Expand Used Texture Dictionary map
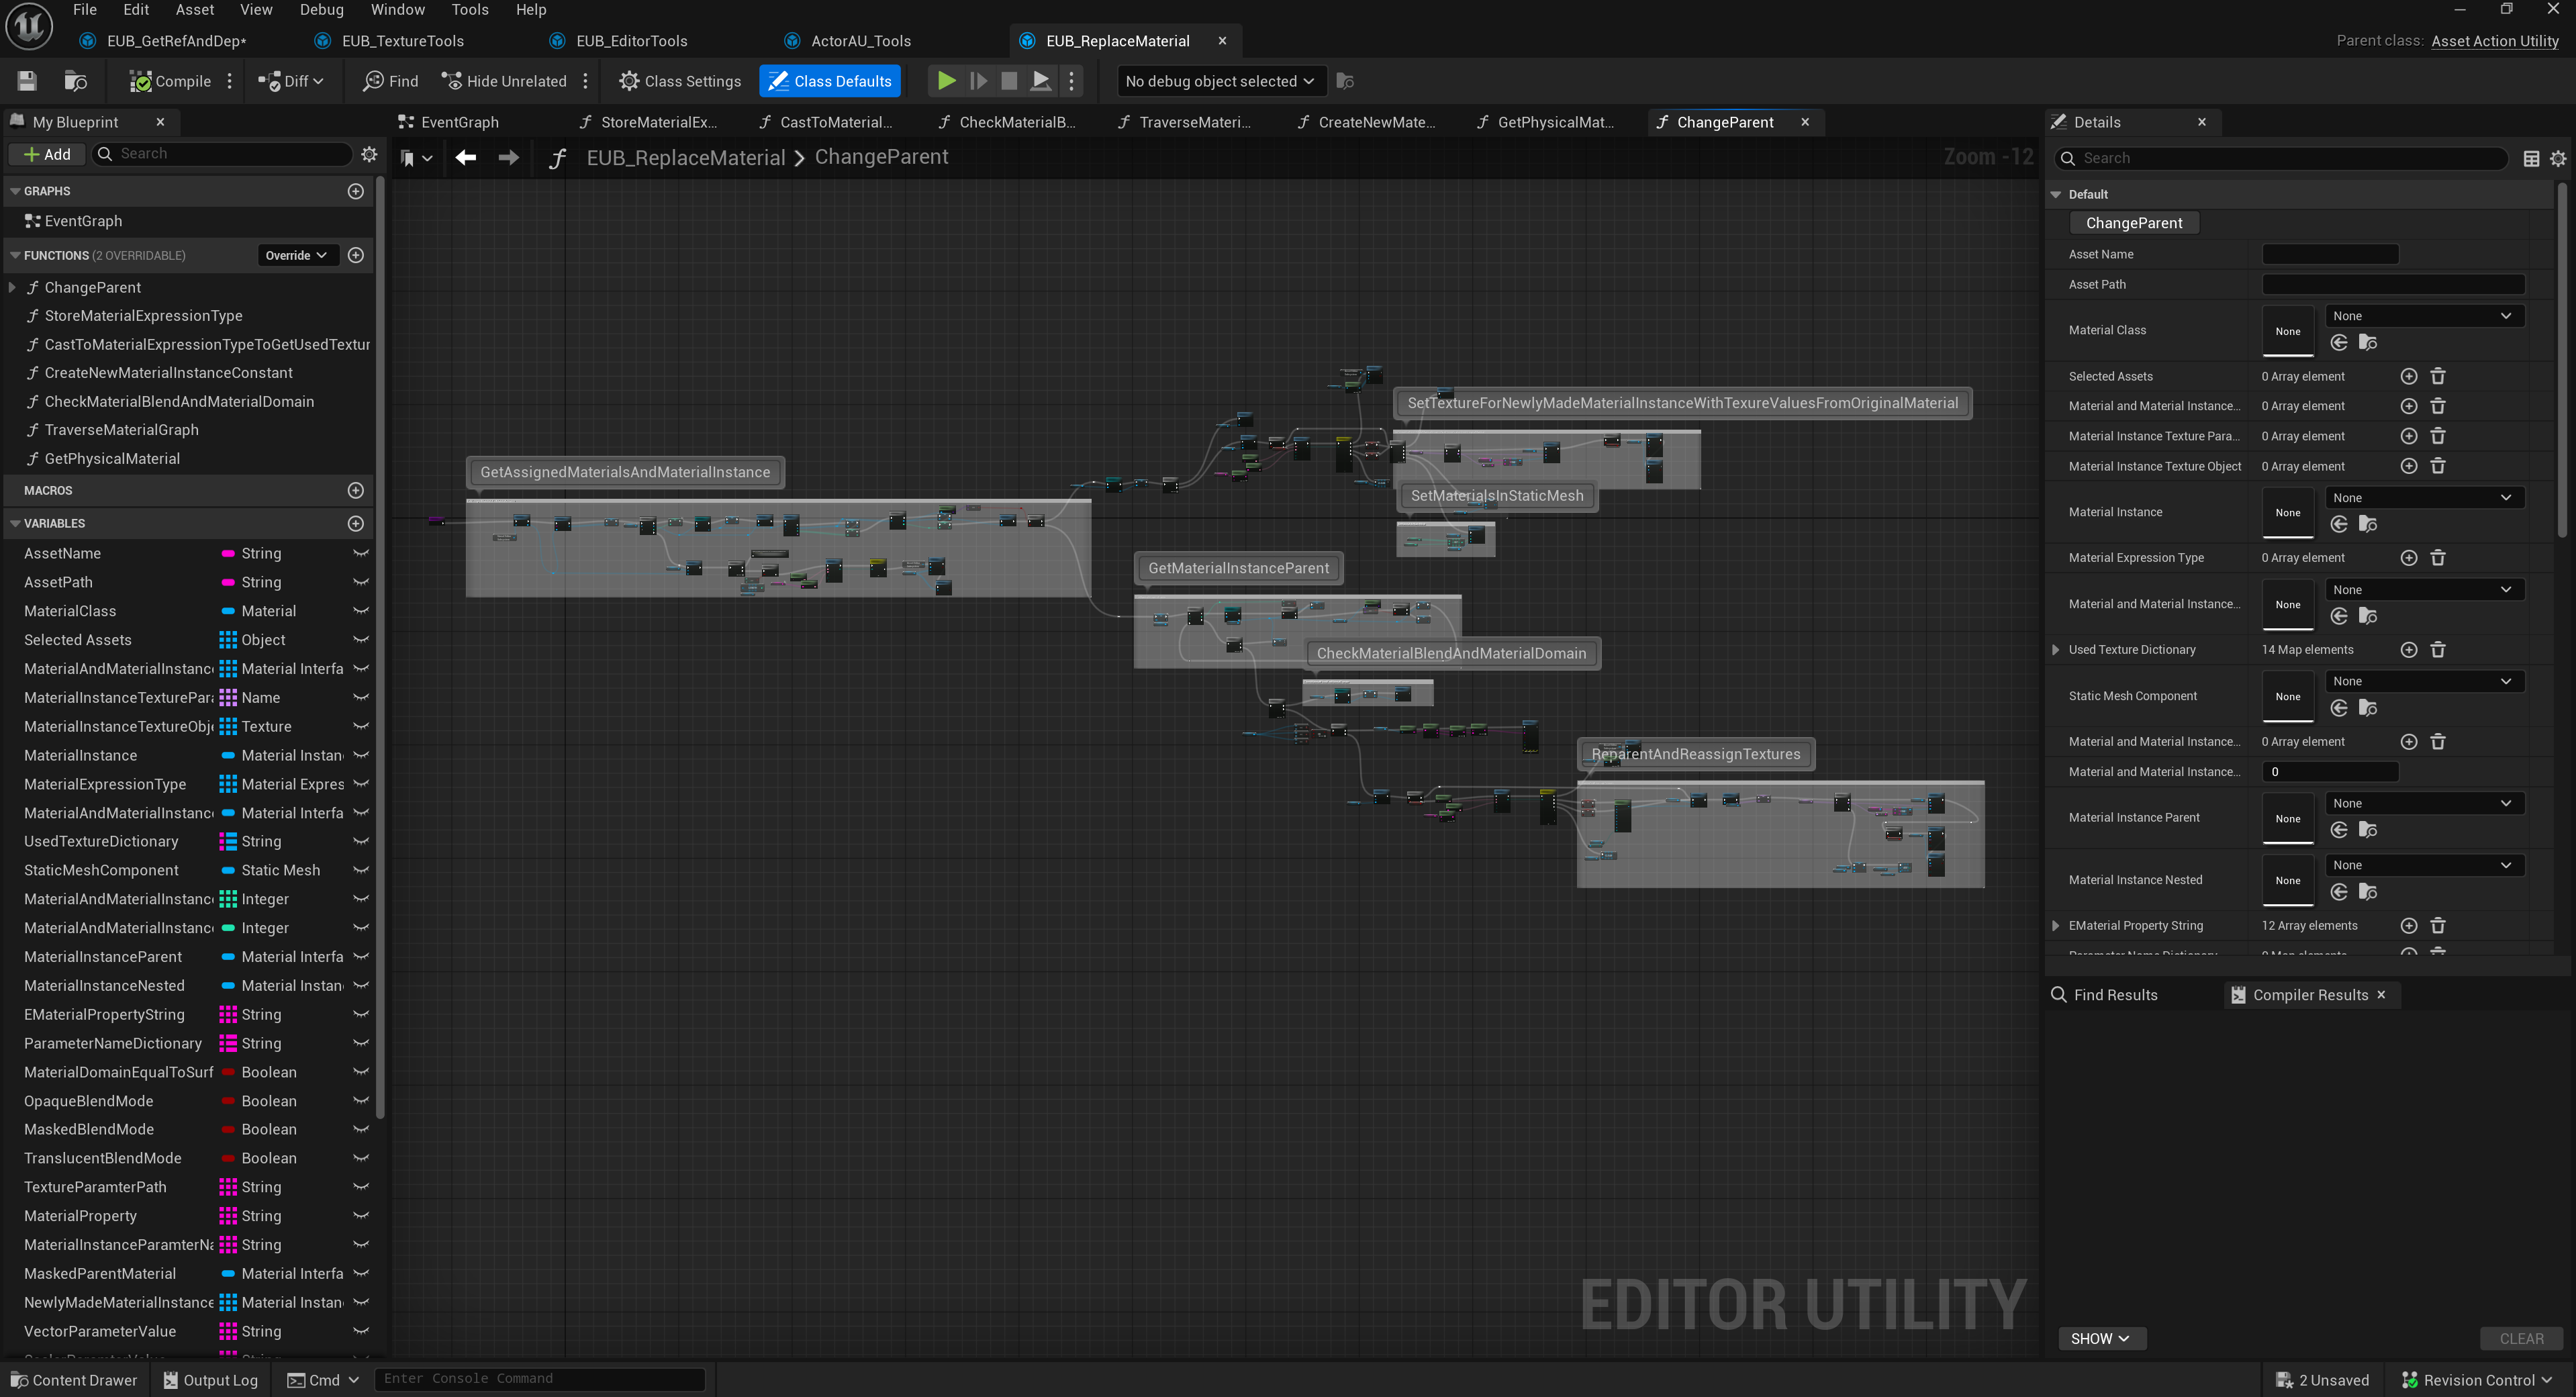The width and height of the screenshot is (2576, 1397). pyautogui.click(x=2055, y=650)
